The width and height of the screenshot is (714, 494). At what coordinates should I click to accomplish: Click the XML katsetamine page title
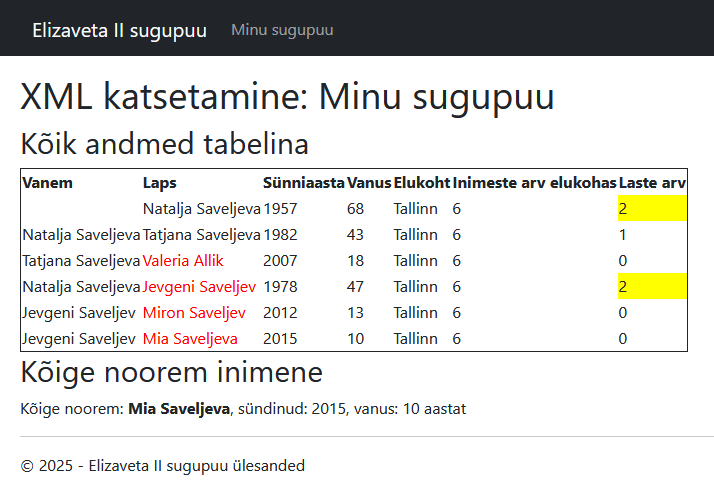tap(287, 97)
